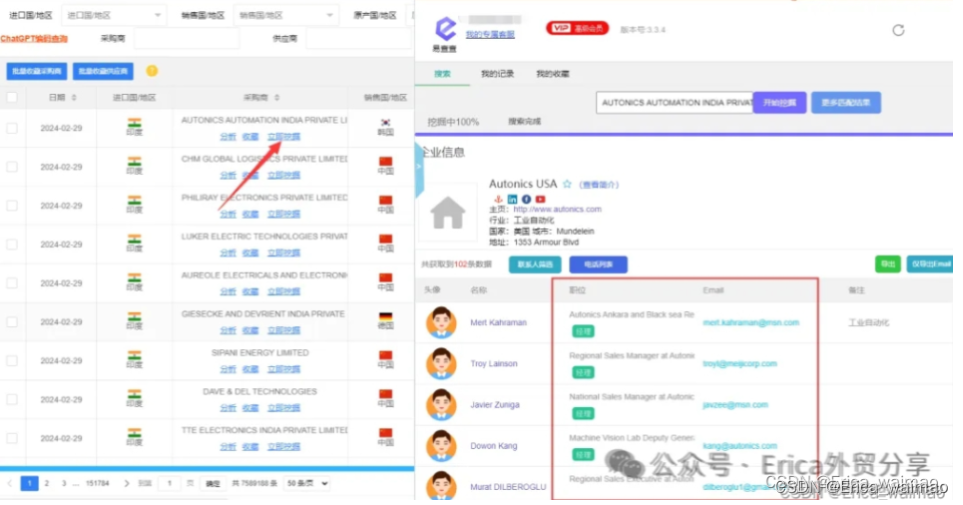
Task: Click the 仅导出Email button
Action: tap(930, 264)
